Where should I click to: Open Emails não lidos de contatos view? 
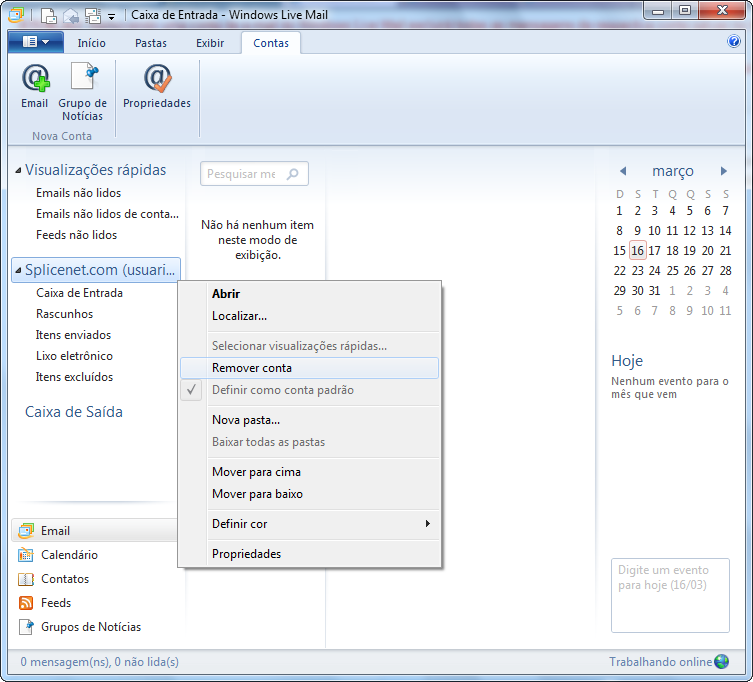click(x=107, y=214)
